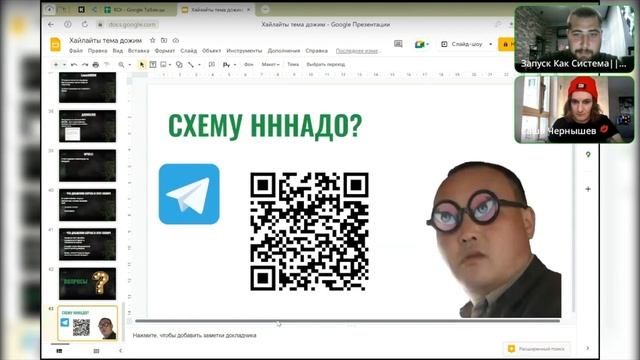Viewport: 640px width, 360px height.
Task: Click the Тема theme button
Action: click(x=293, y=64)
